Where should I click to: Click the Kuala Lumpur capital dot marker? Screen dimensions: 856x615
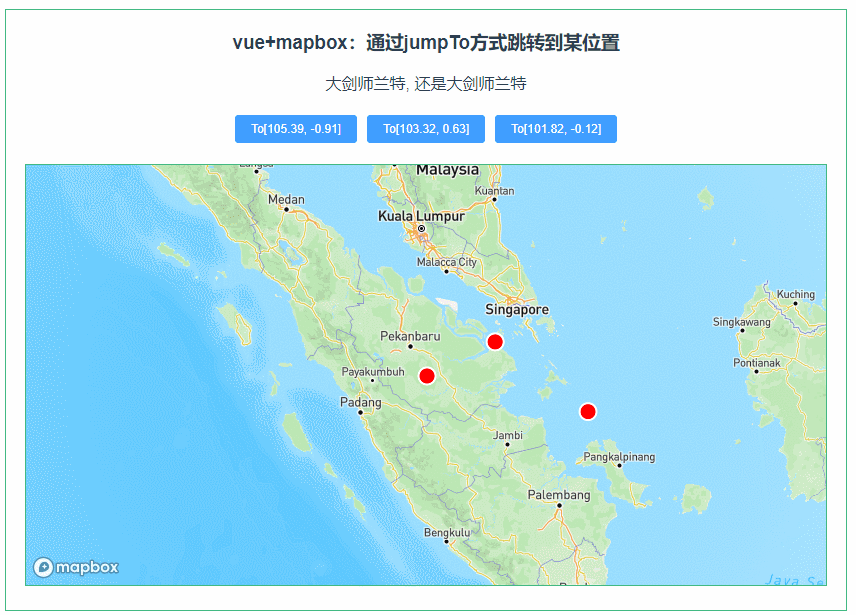[421, 229]
